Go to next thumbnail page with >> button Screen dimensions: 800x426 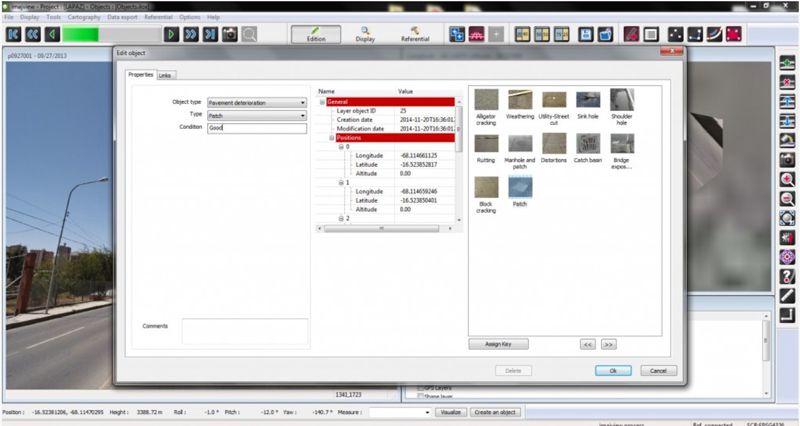click(608, 345)
